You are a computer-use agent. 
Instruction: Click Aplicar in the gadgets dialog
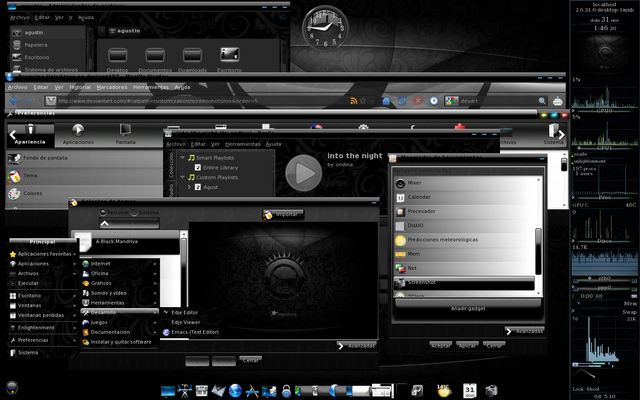[467, 346]
